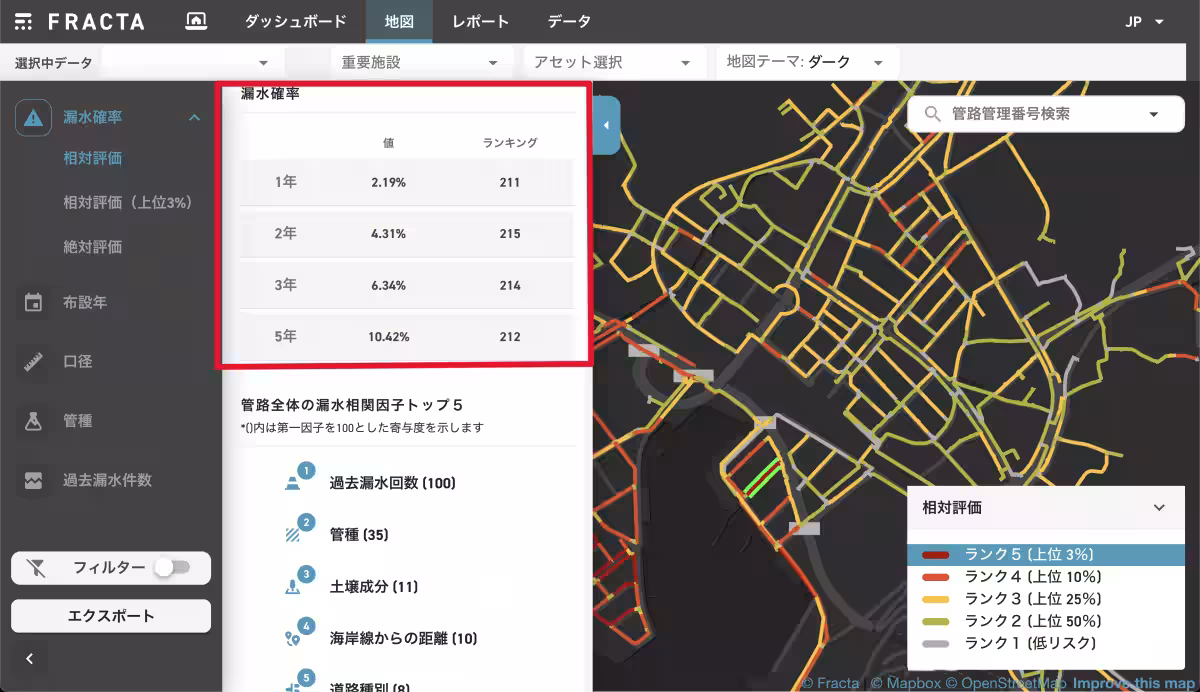This screenshot has height=692, width=1200.
Task: Select the 管種 flask icon
Action: pyautogui.click(x=33, y=421)
